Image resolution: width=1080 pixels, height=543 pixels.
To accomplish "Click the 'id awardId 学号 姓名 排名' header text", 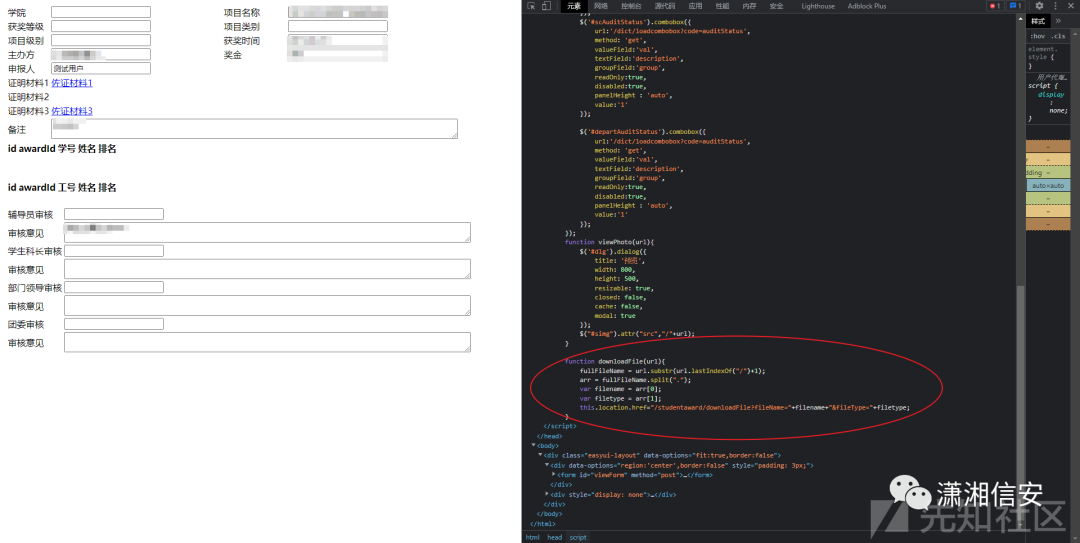I will (x=62, y=149).
